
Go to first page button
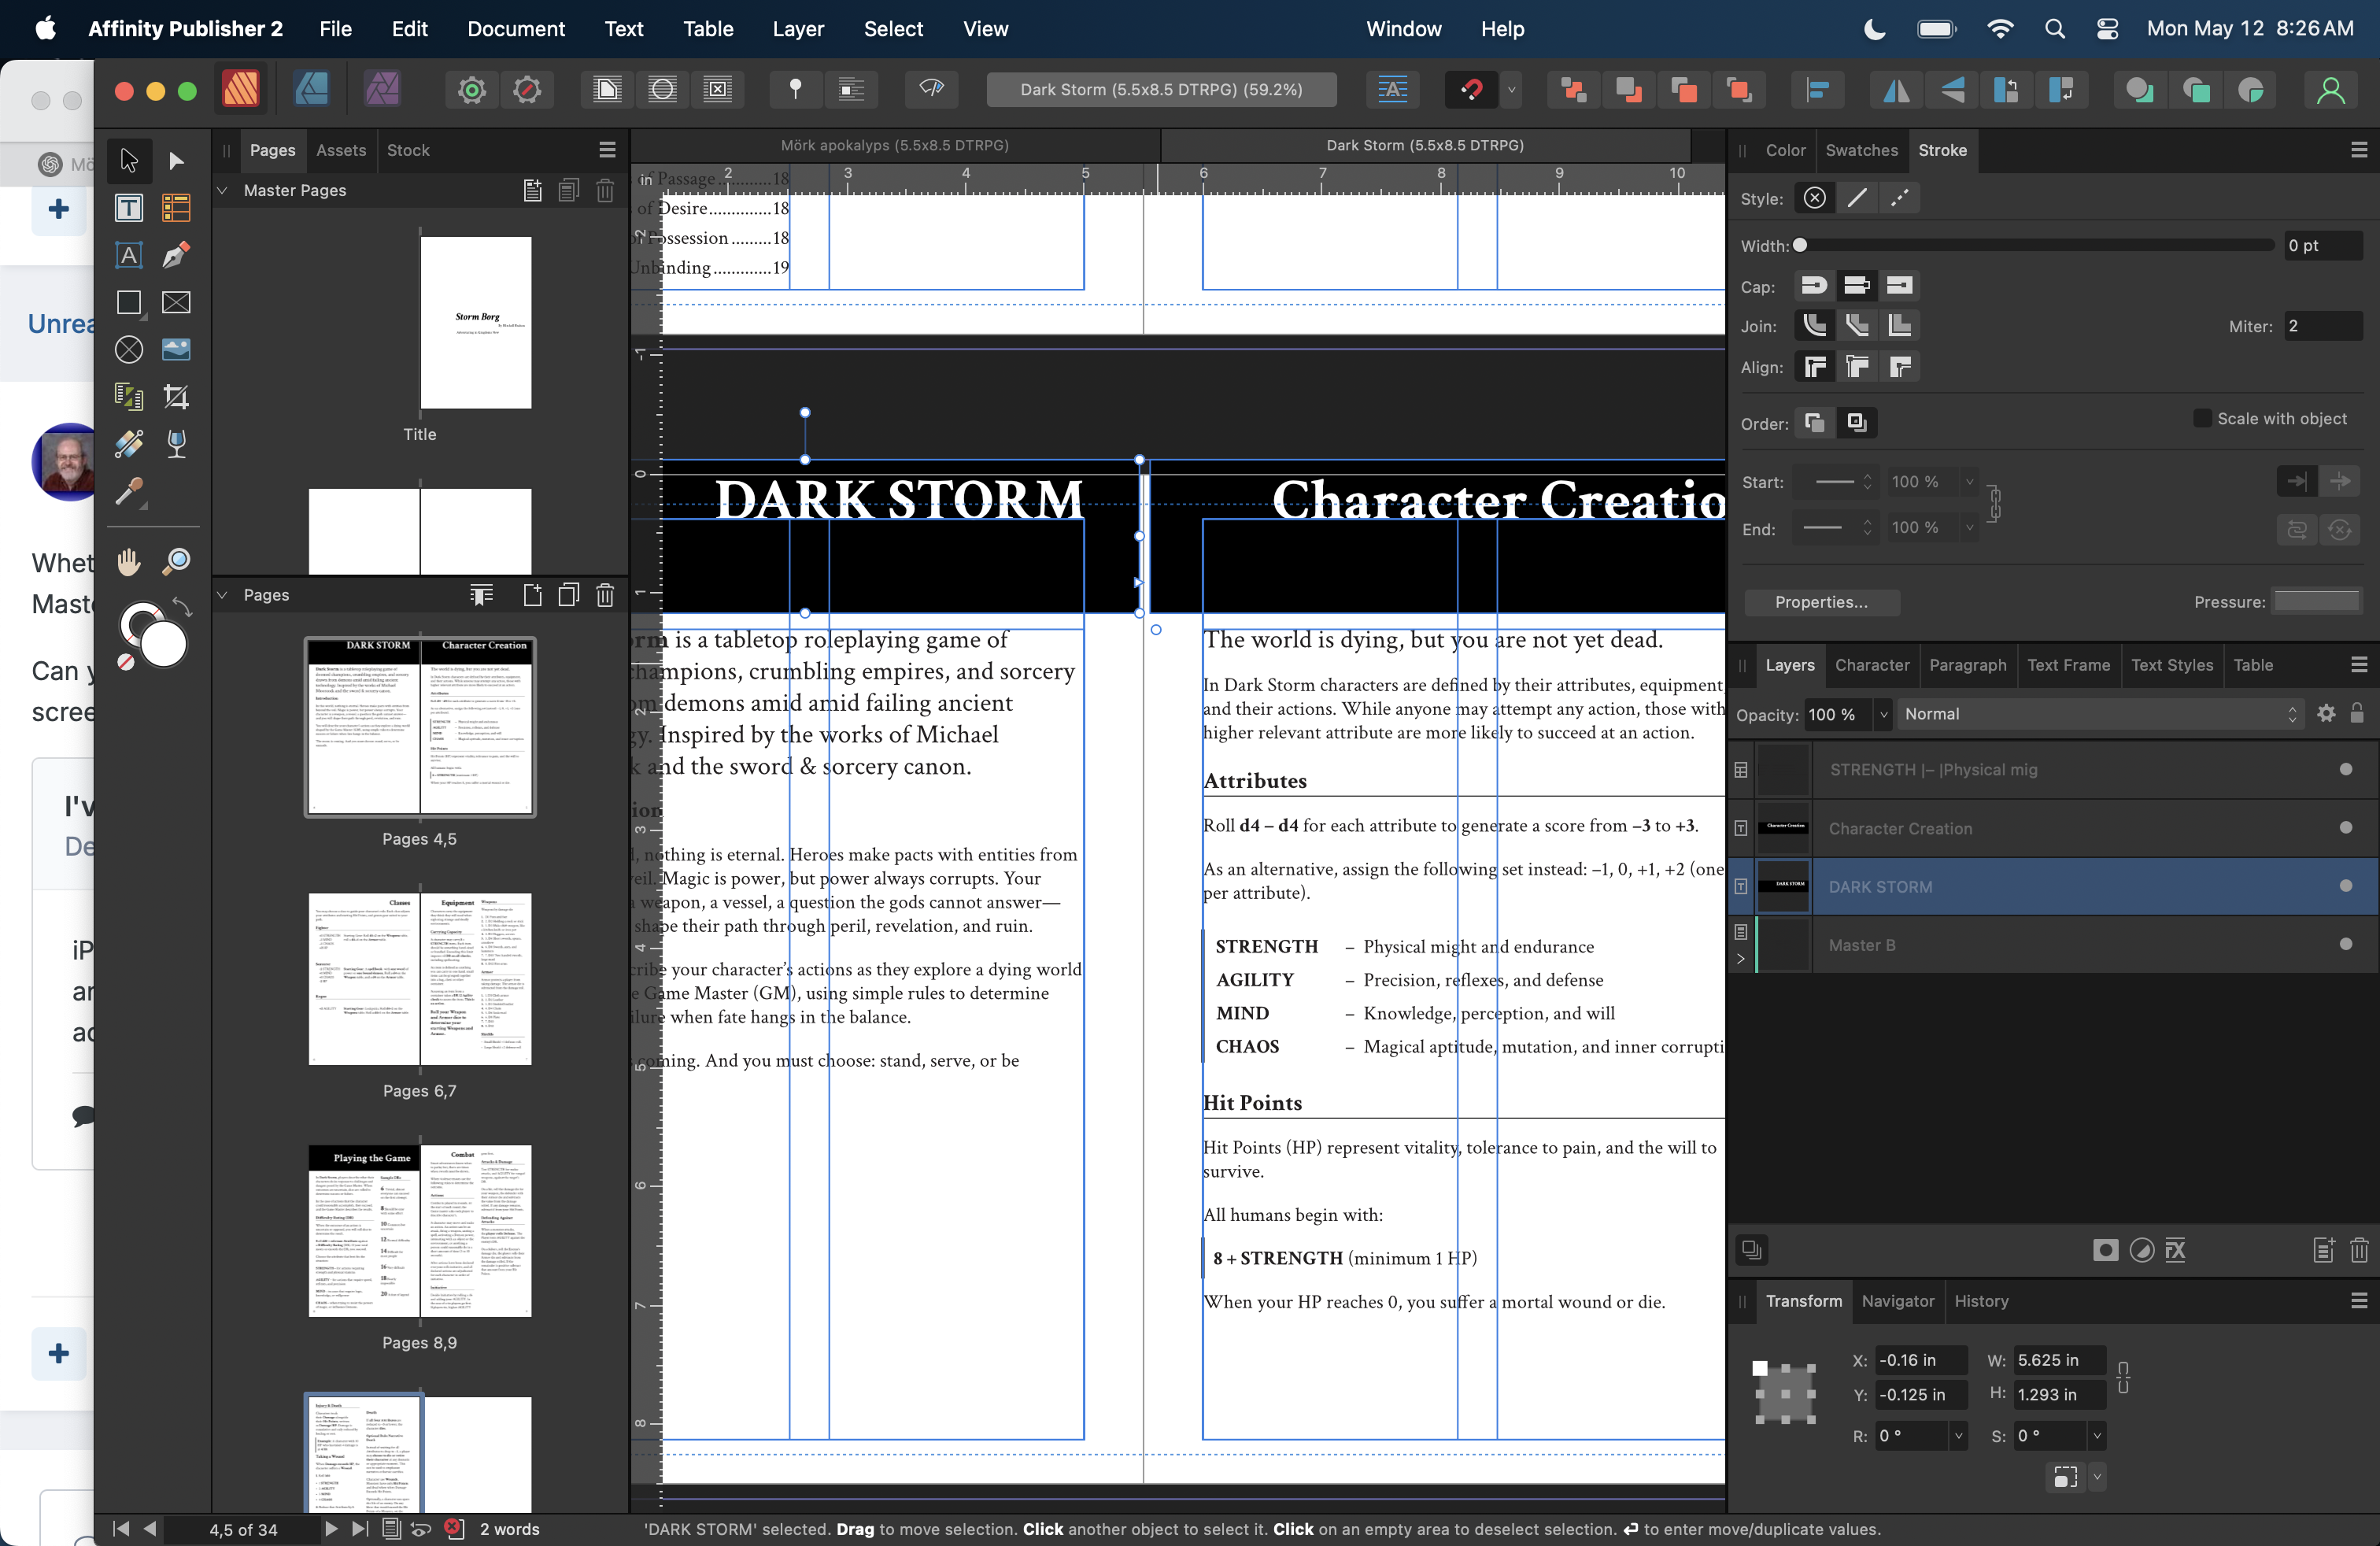click(120, 1528)
